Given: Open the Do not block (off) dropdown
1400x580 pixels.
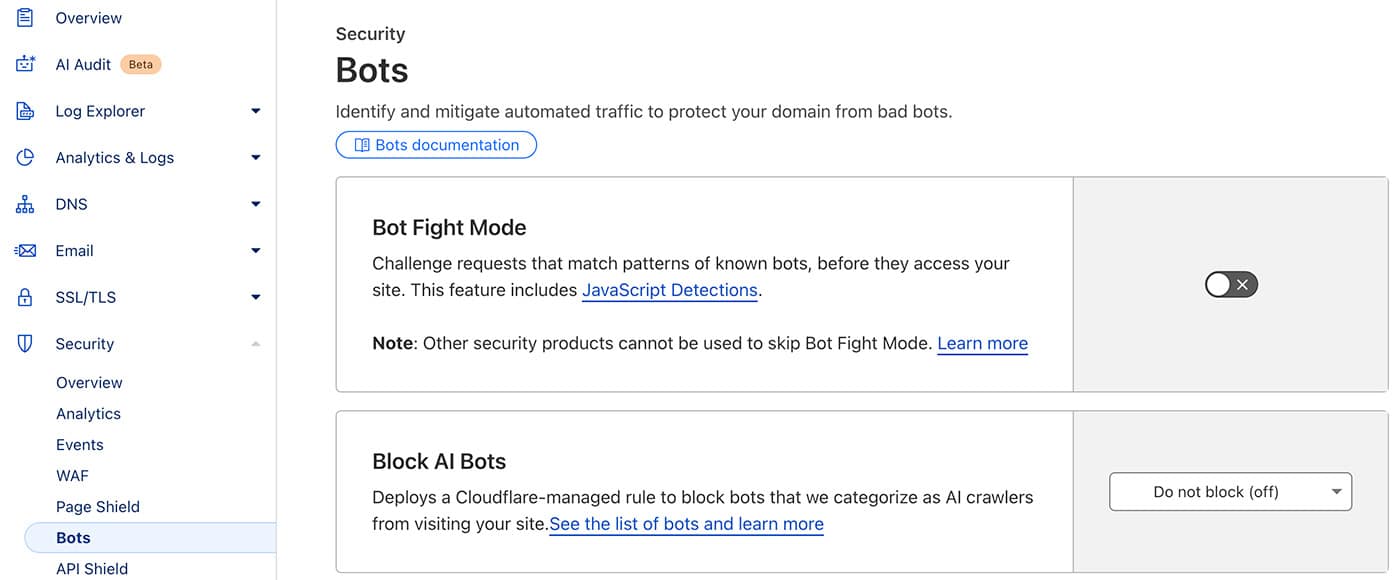Looking at the screenshot, I should click(x=1230, y=491).
